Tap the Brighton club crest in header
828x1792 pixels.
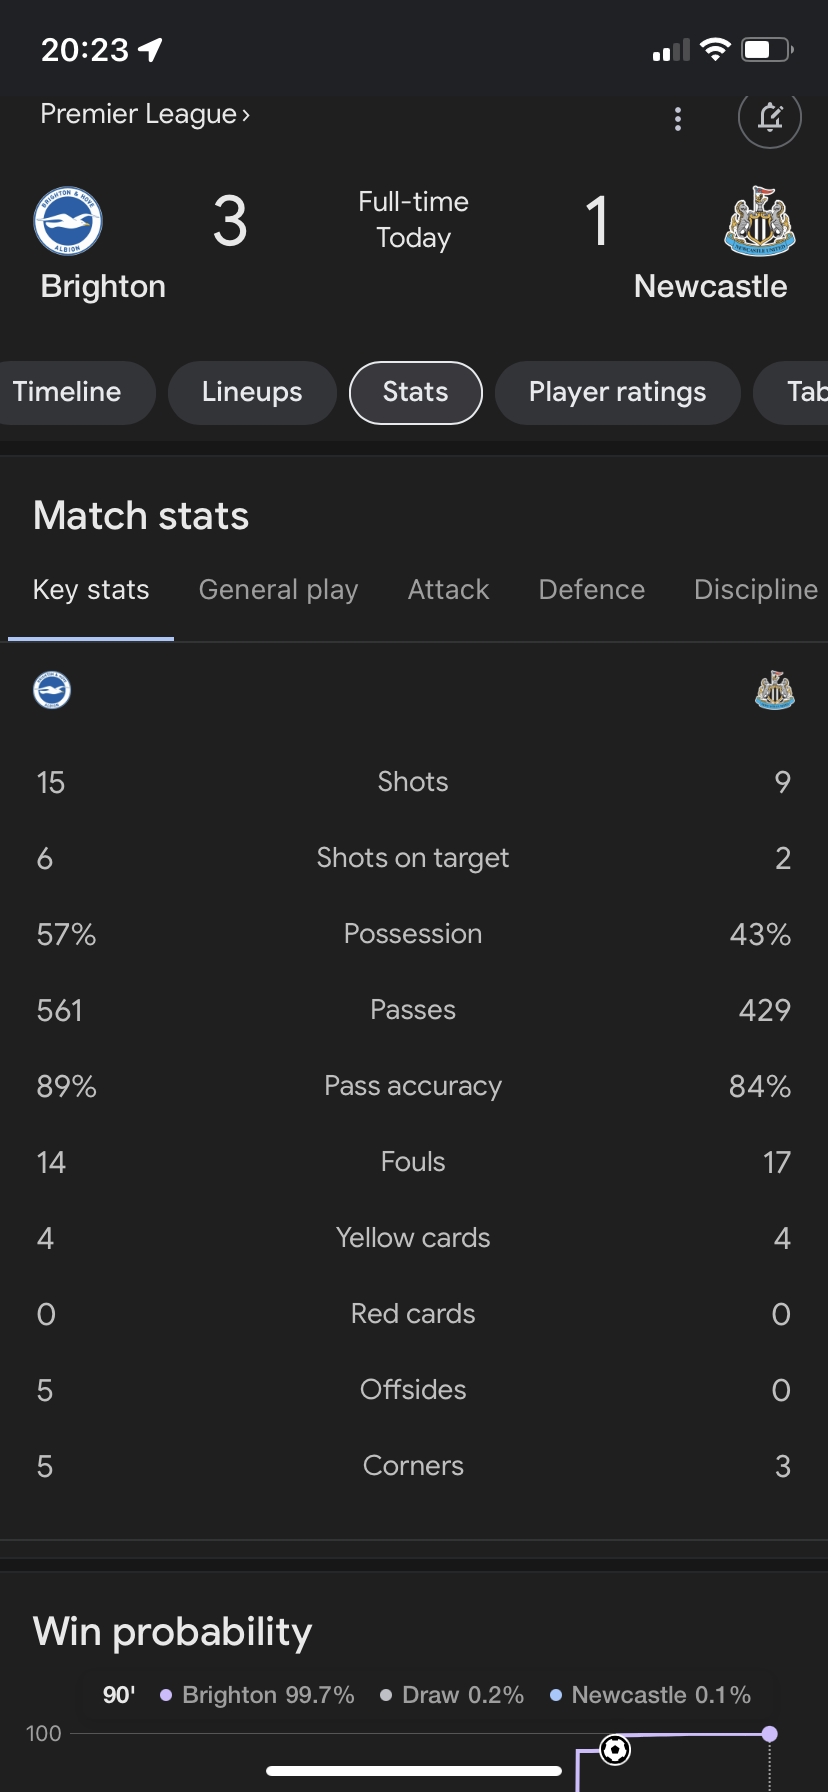[x=68, y=221]
